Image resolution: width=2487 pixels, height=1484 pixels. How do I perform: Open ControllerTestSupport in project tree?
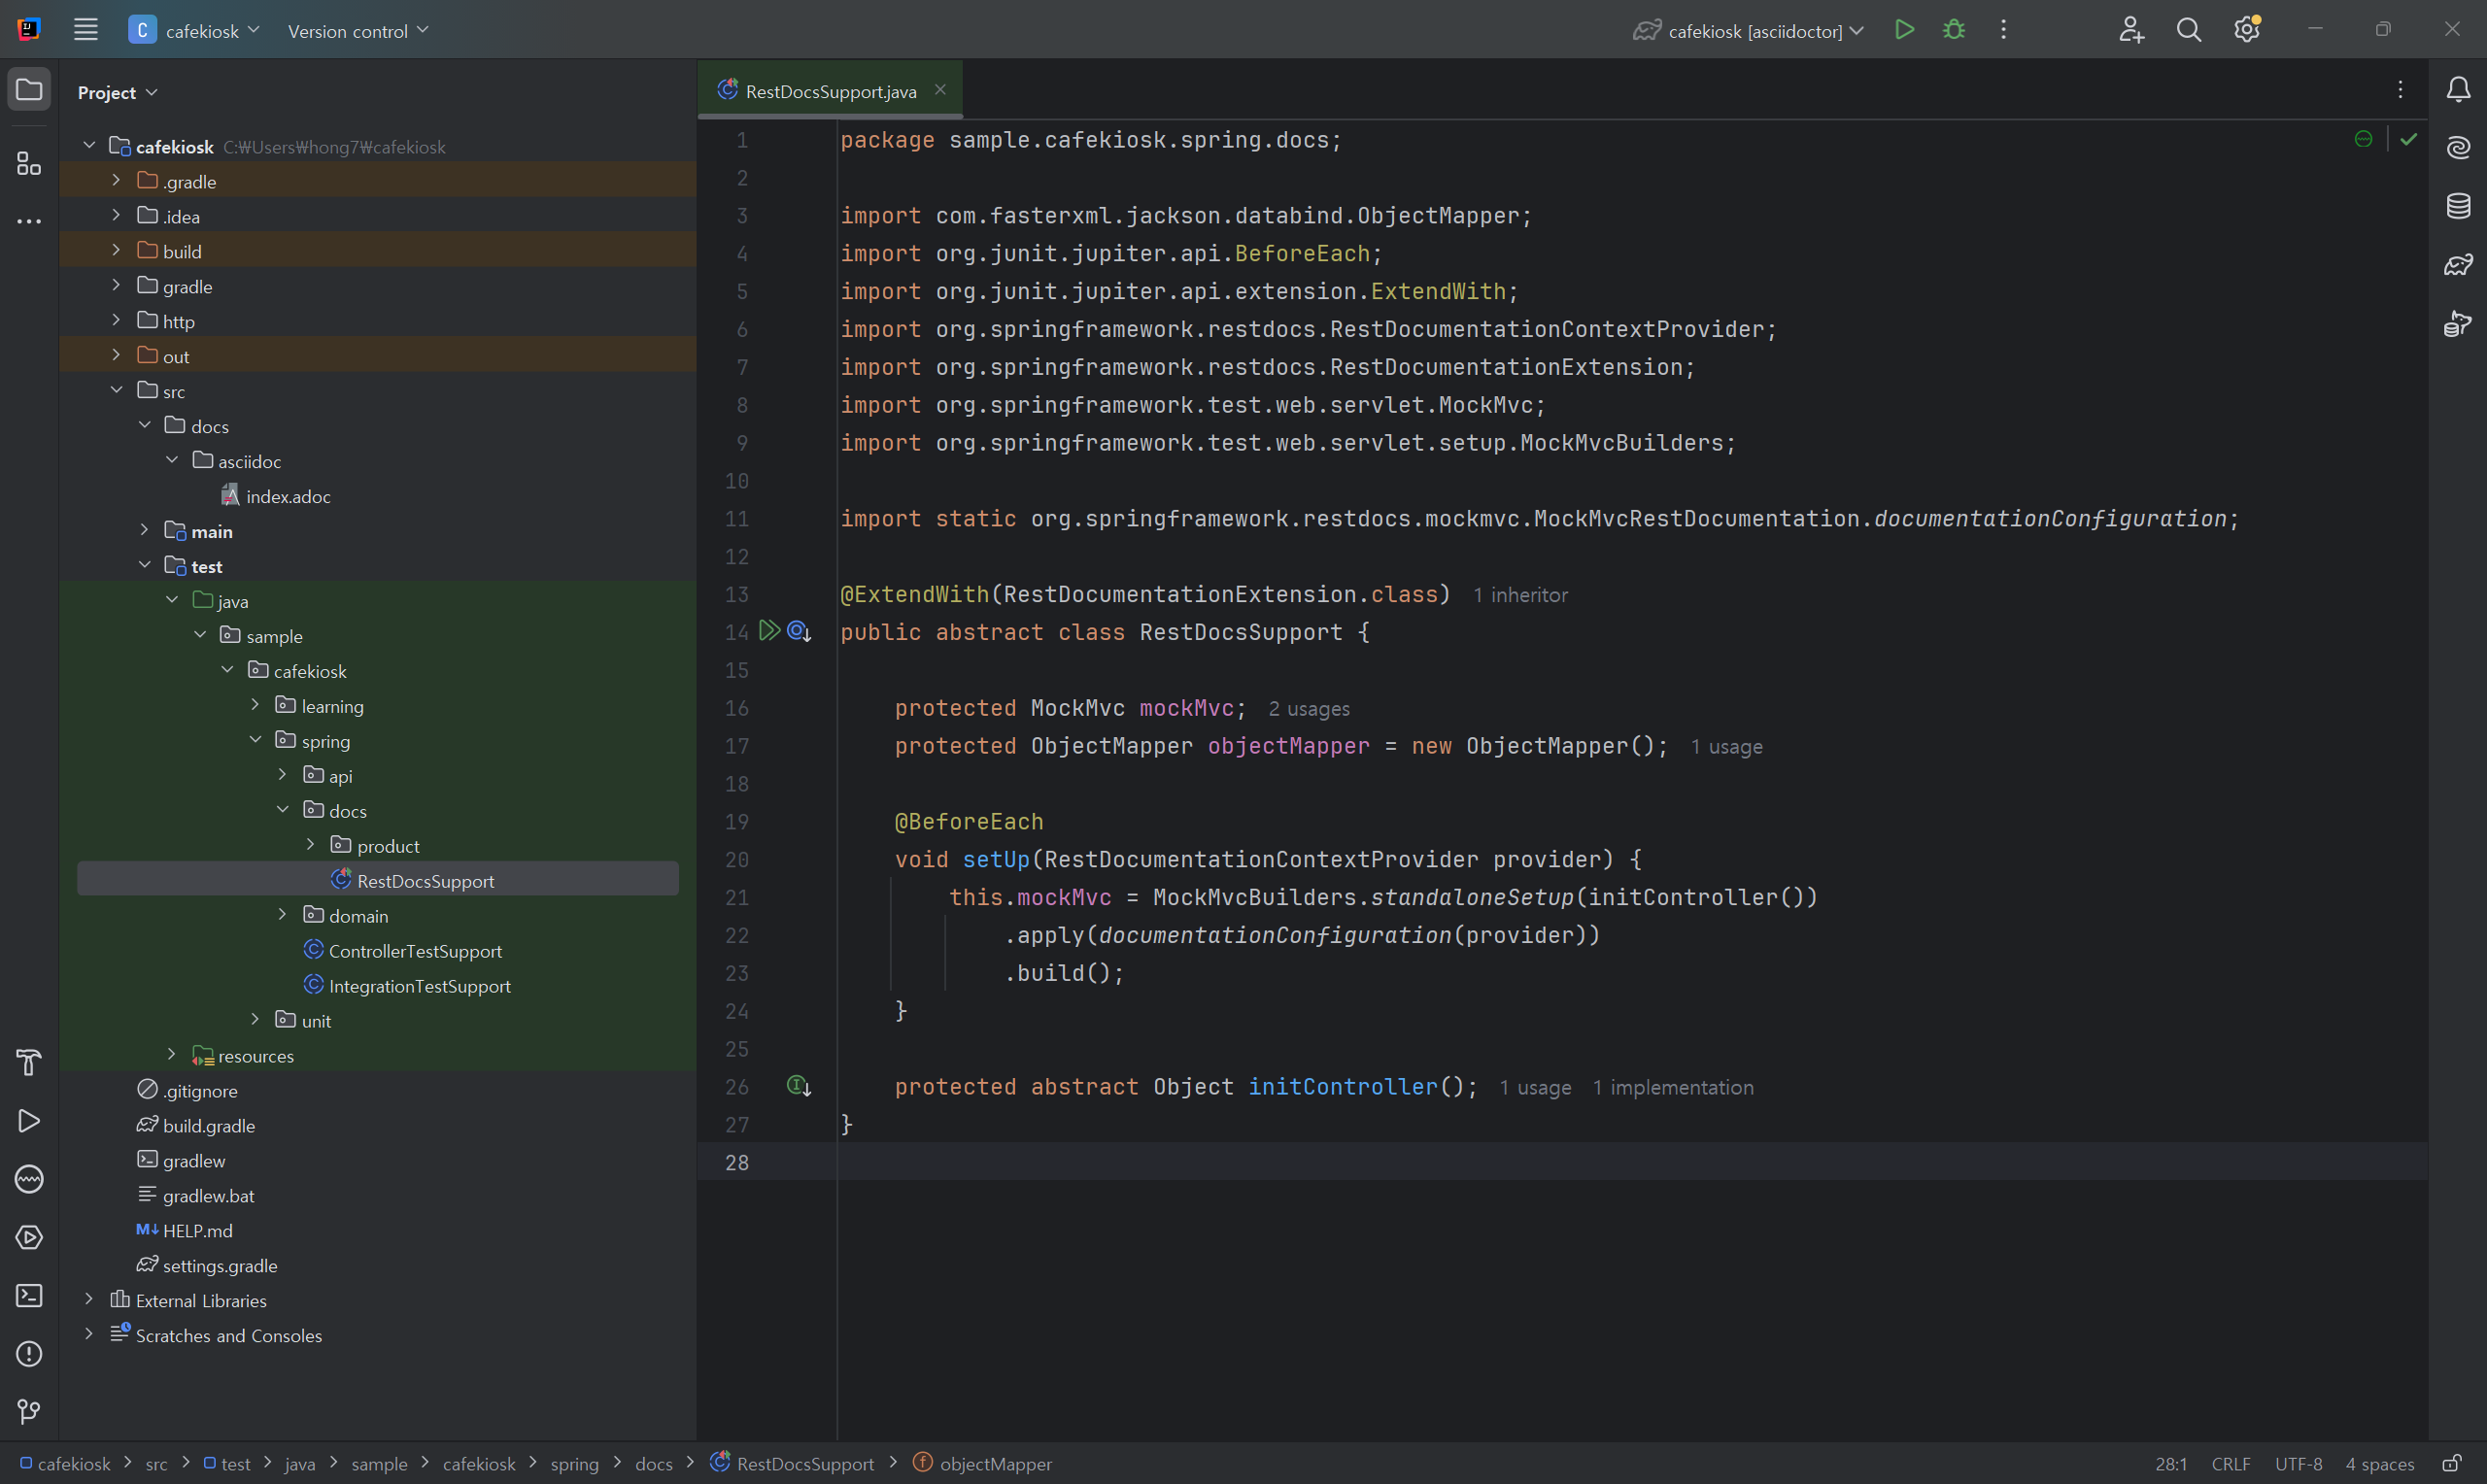(415, 951)
